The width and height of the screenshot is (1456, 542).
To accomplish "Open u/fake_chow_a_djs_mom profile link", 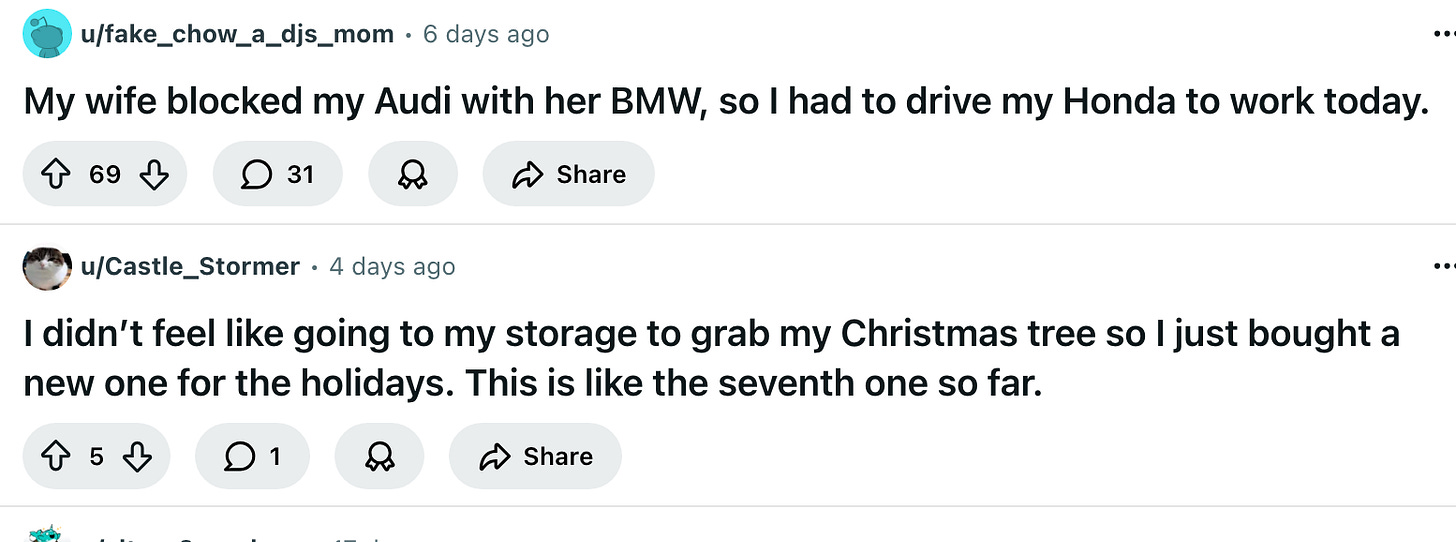I will 238,34.
